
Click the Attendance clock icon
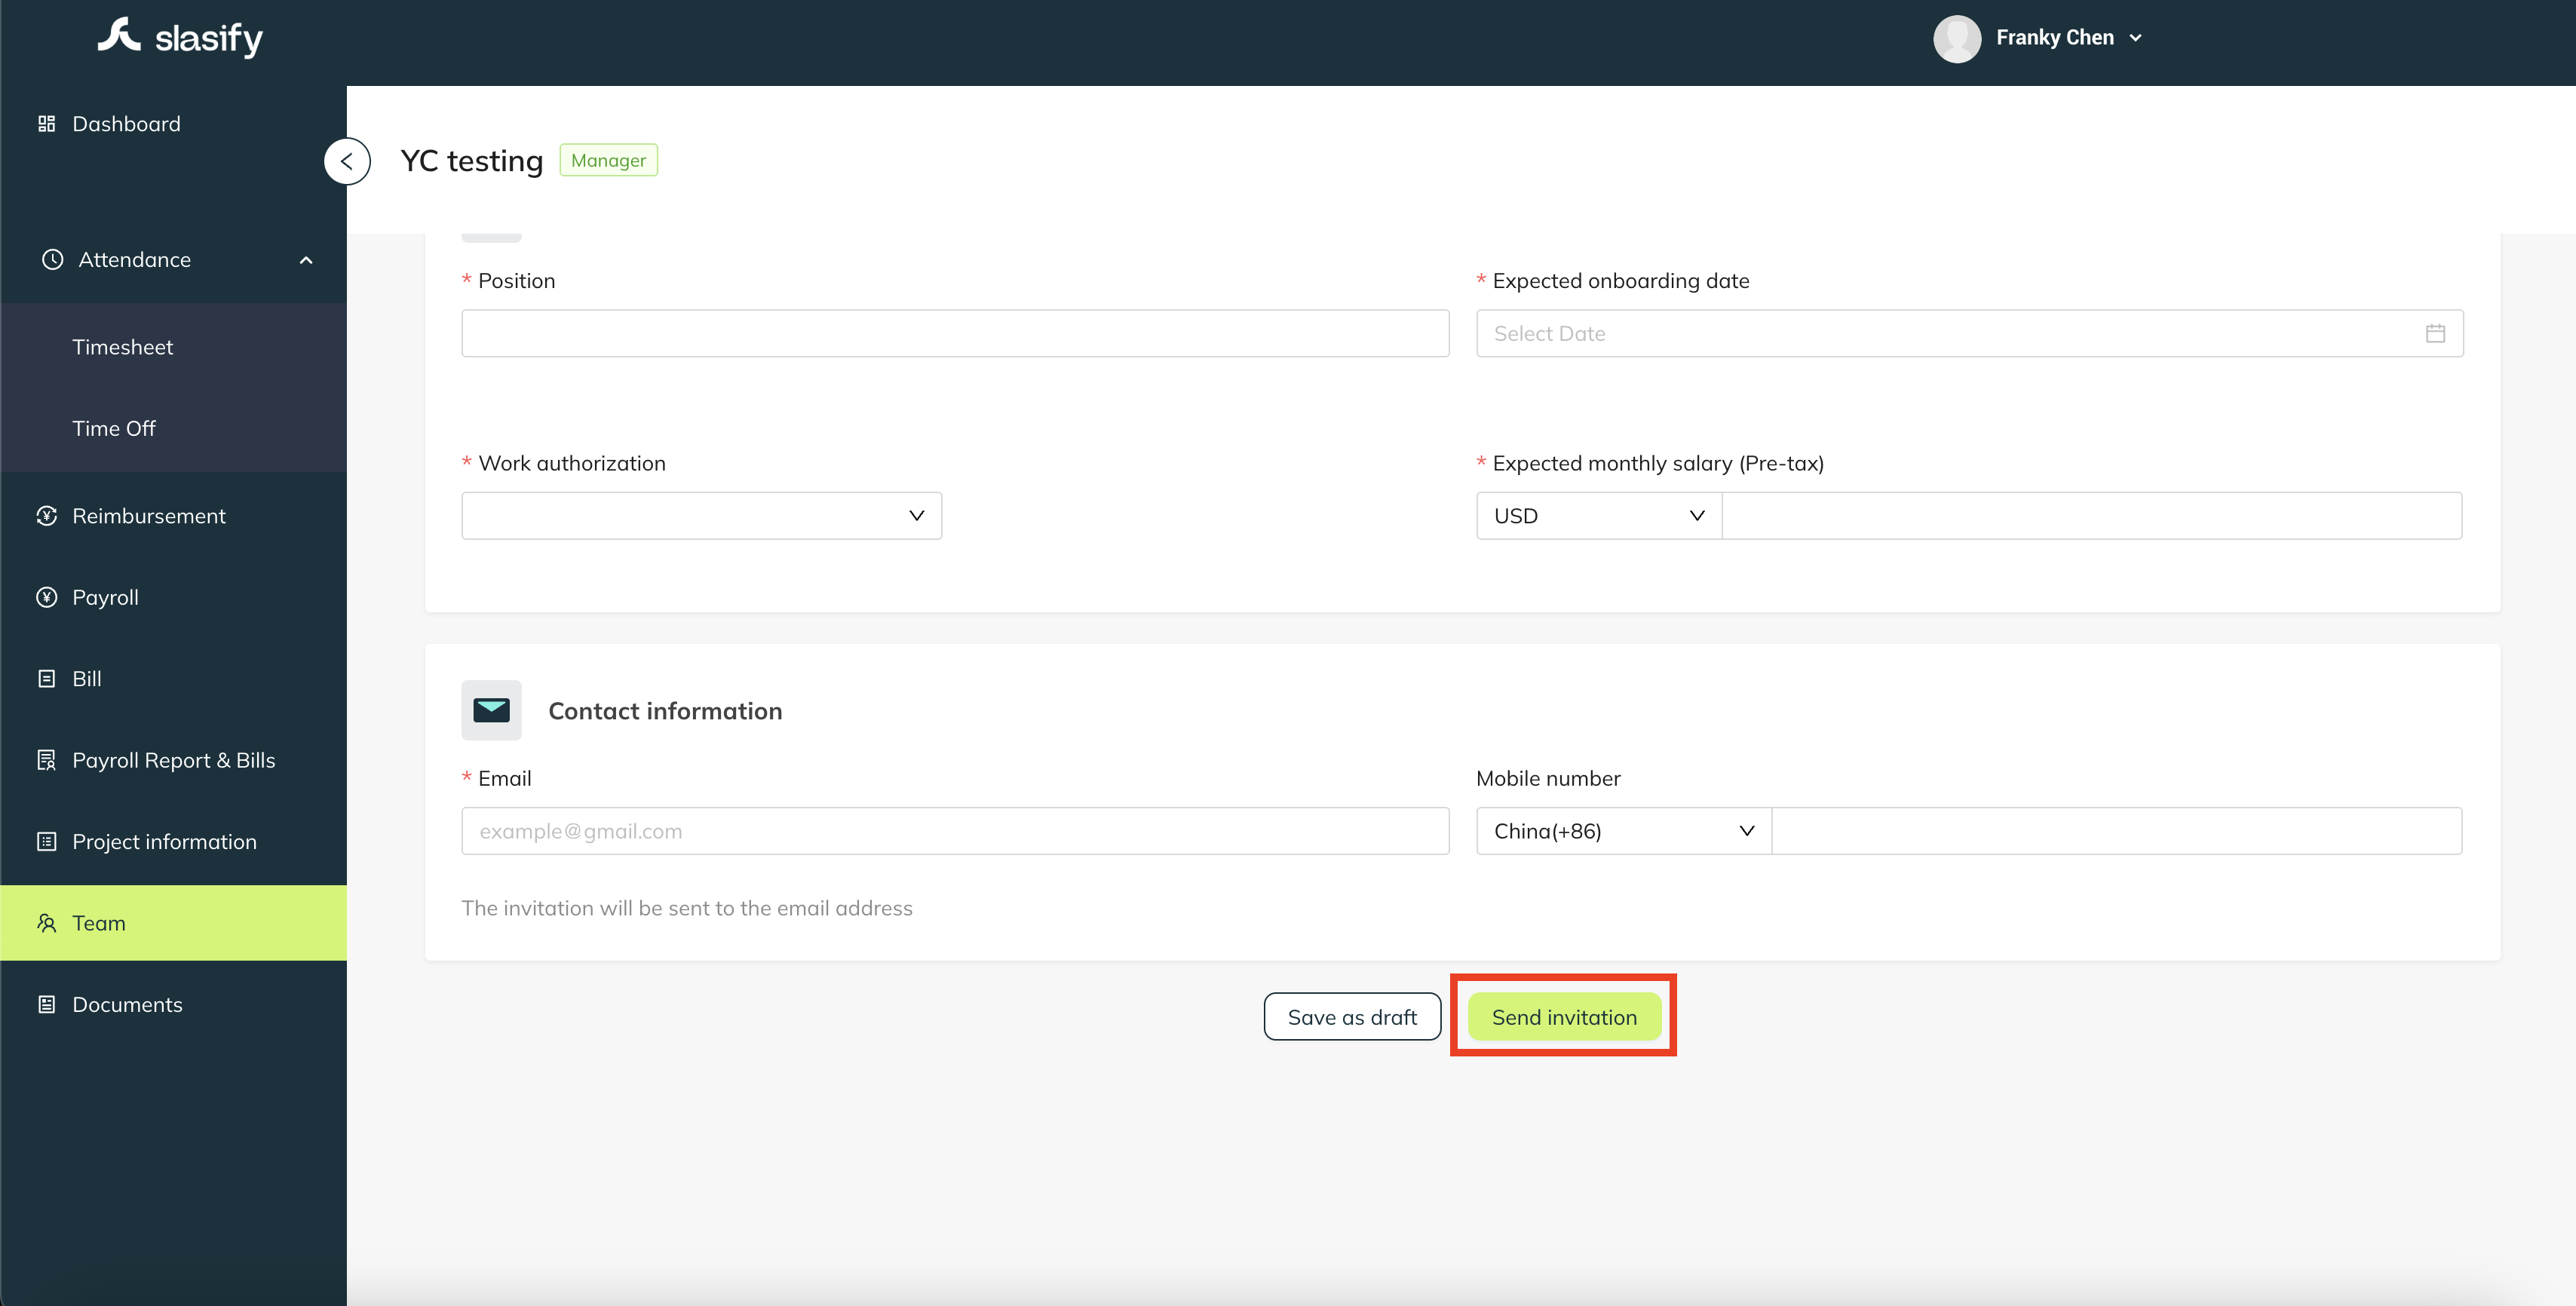point(52,260)
